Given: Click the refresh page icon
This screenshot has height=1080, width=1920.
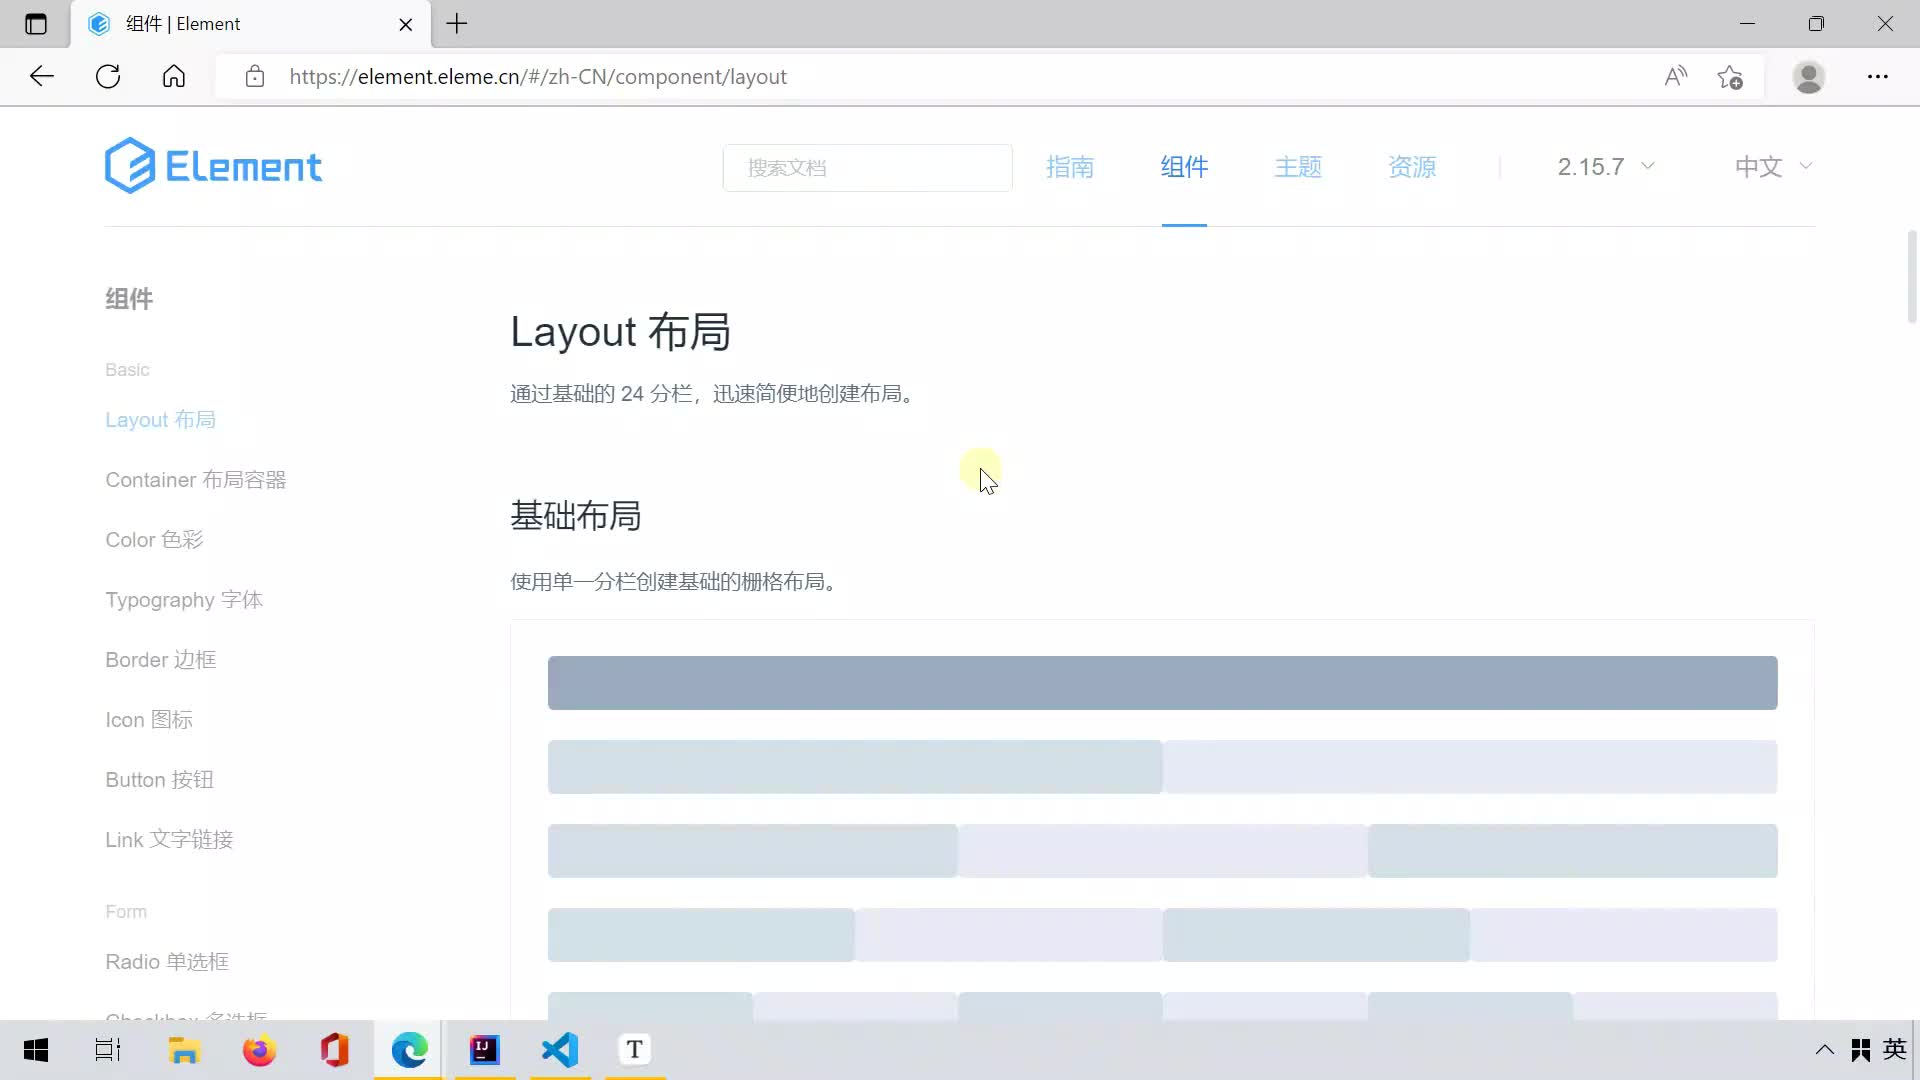Looking at the screenshot, I should pyautogui.click(x=109, y=76).
